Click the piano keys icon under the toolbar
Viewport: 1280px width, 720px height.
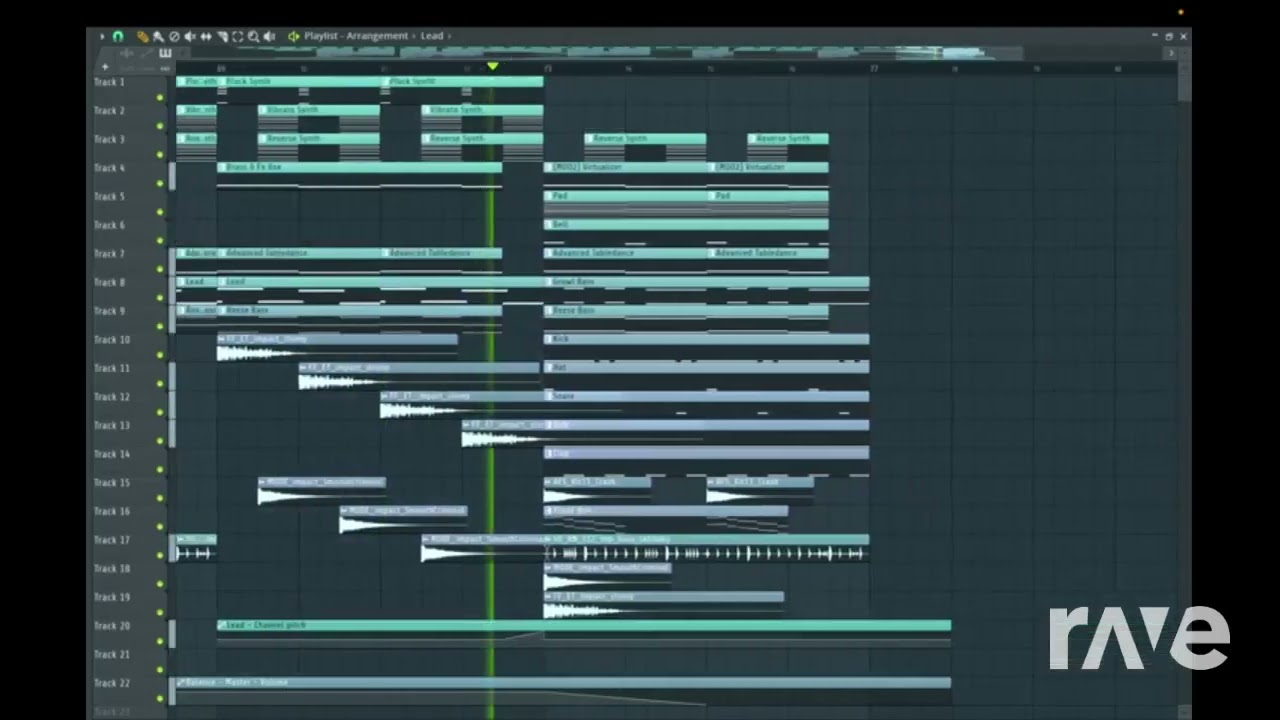point(165,53)
